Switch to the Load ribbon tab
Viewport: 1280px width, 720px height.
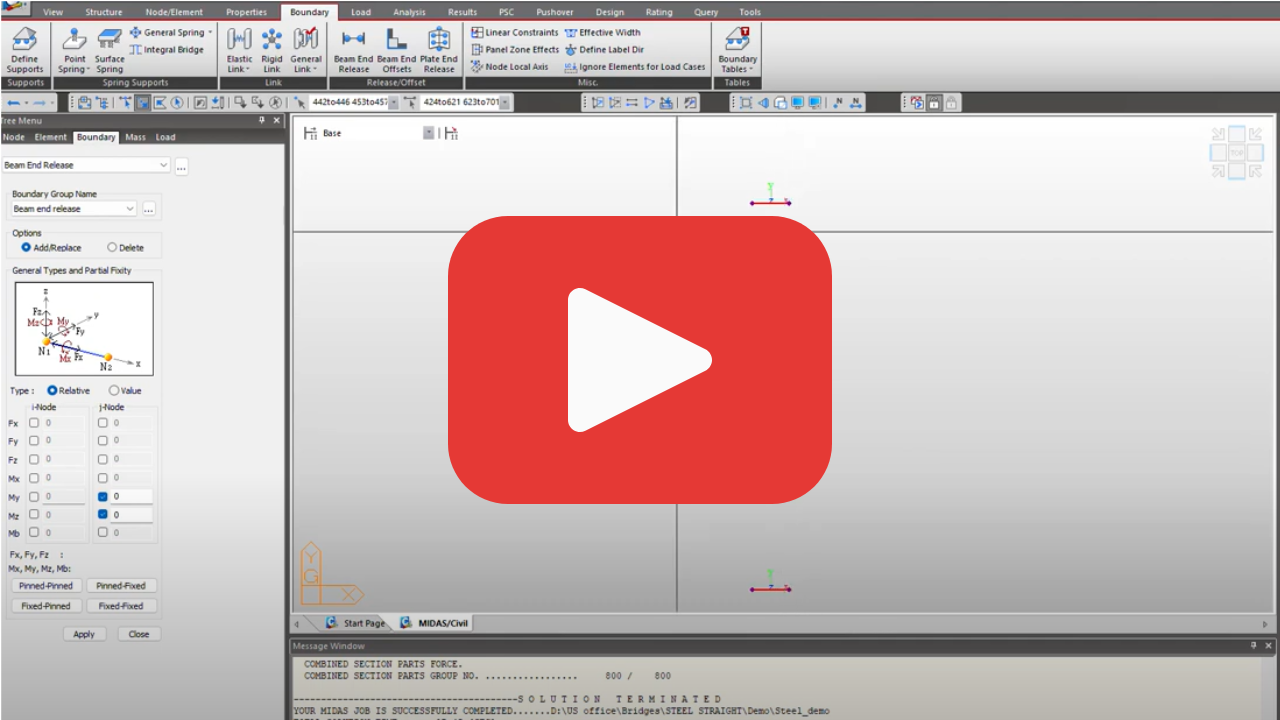point(361,12)
